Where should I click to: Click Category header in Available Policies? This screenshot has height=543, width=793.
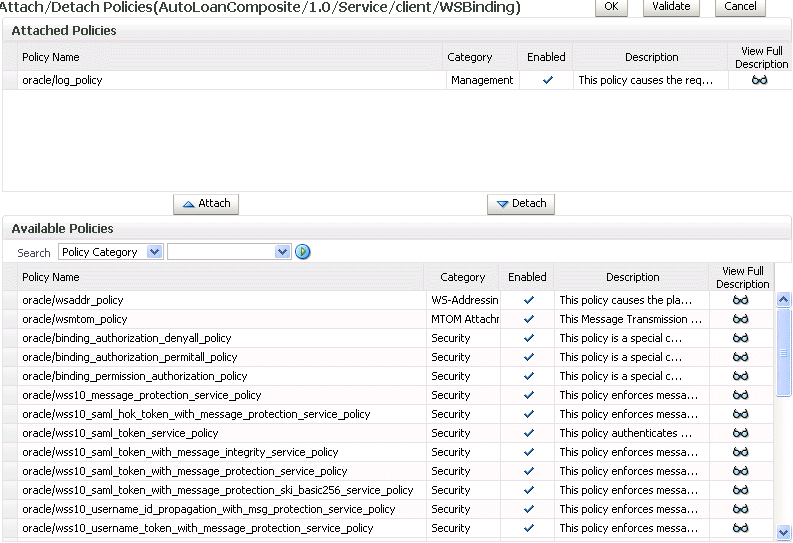point(462,277)
